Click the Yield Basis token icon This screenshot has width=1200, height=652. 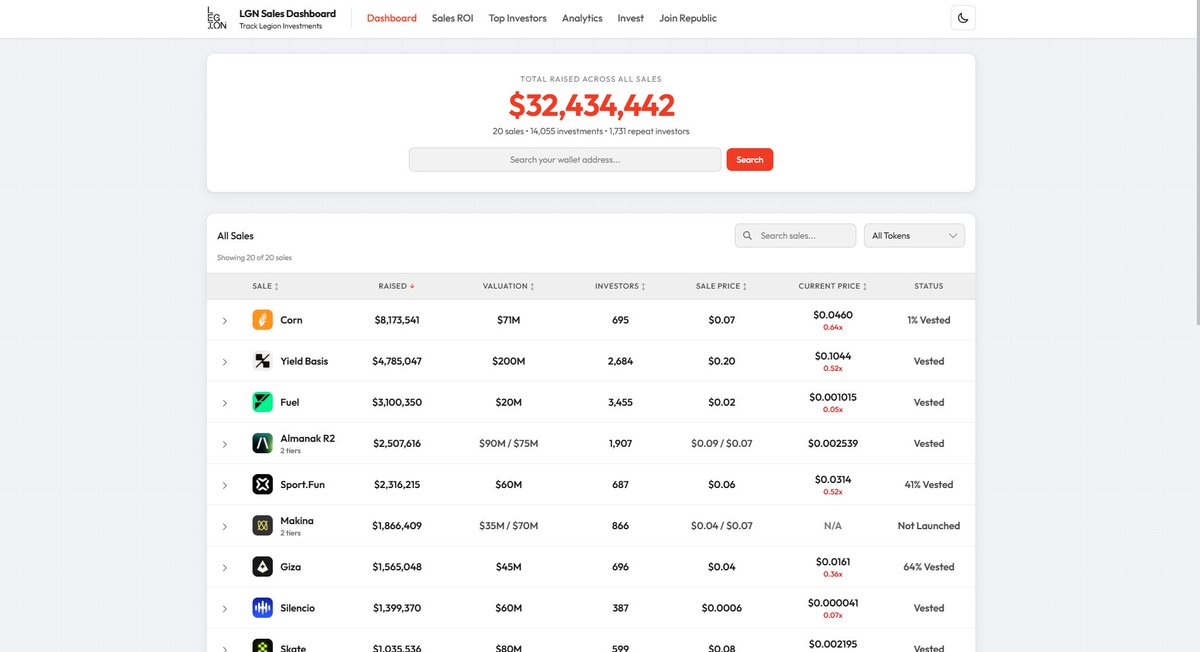[x=262, y=361]
